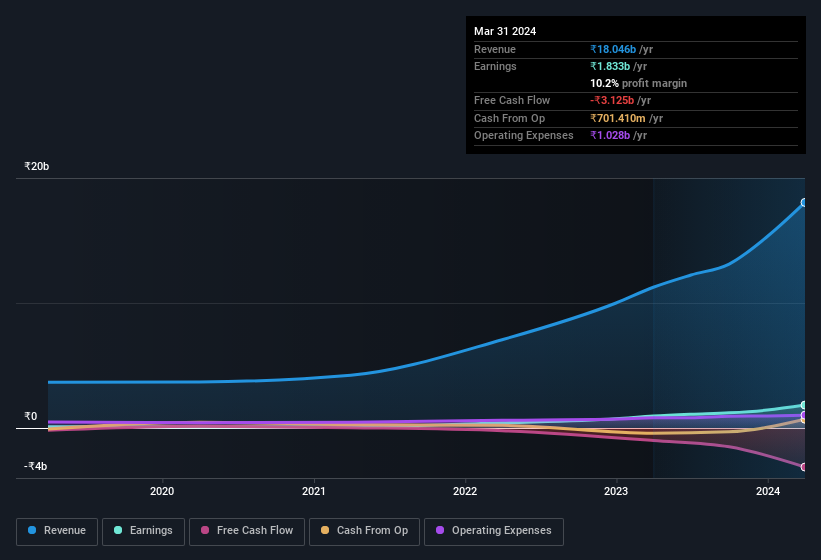Image resolution: width=821 pixels, height=560 pixels.
Task: Click the Earnings row label in tooltip
Action: point(495,66)
